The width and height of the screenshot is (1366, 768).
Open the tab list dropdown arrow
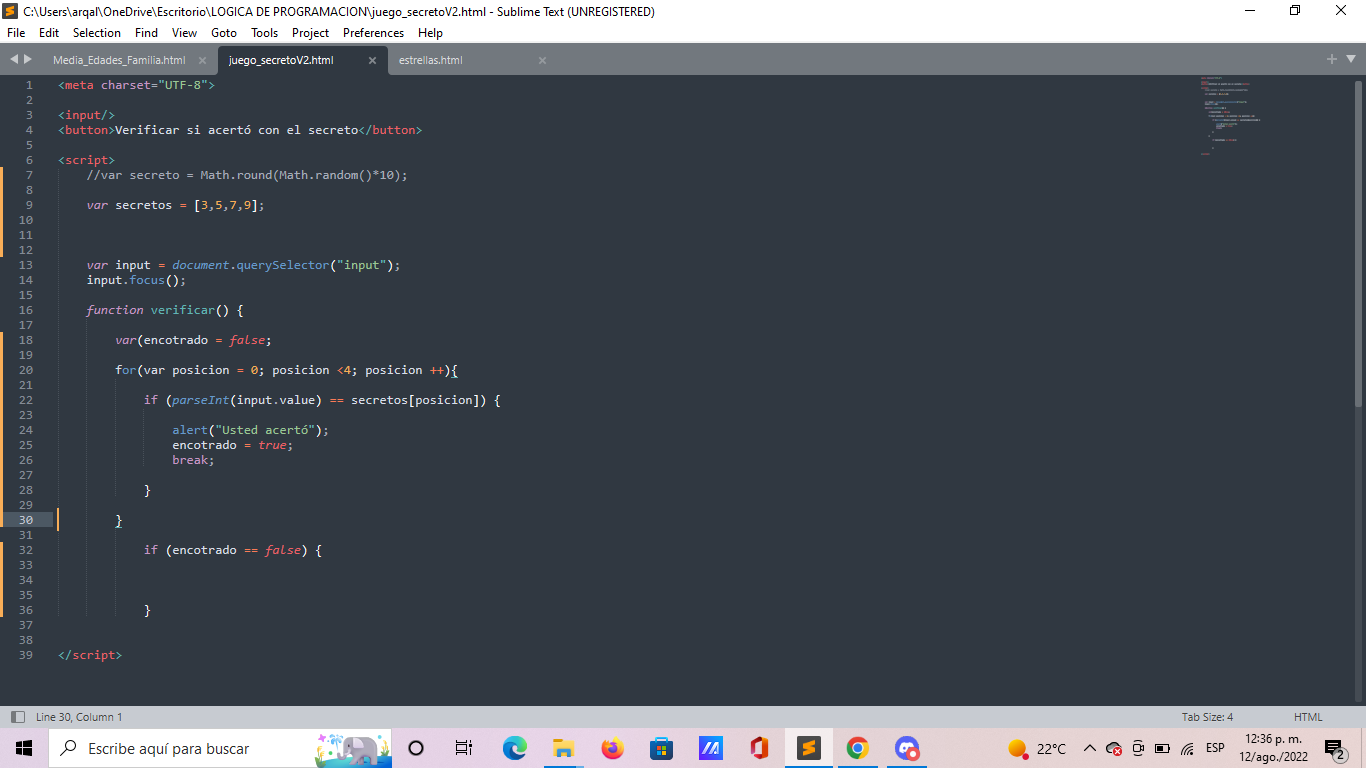pos(1349,60)
